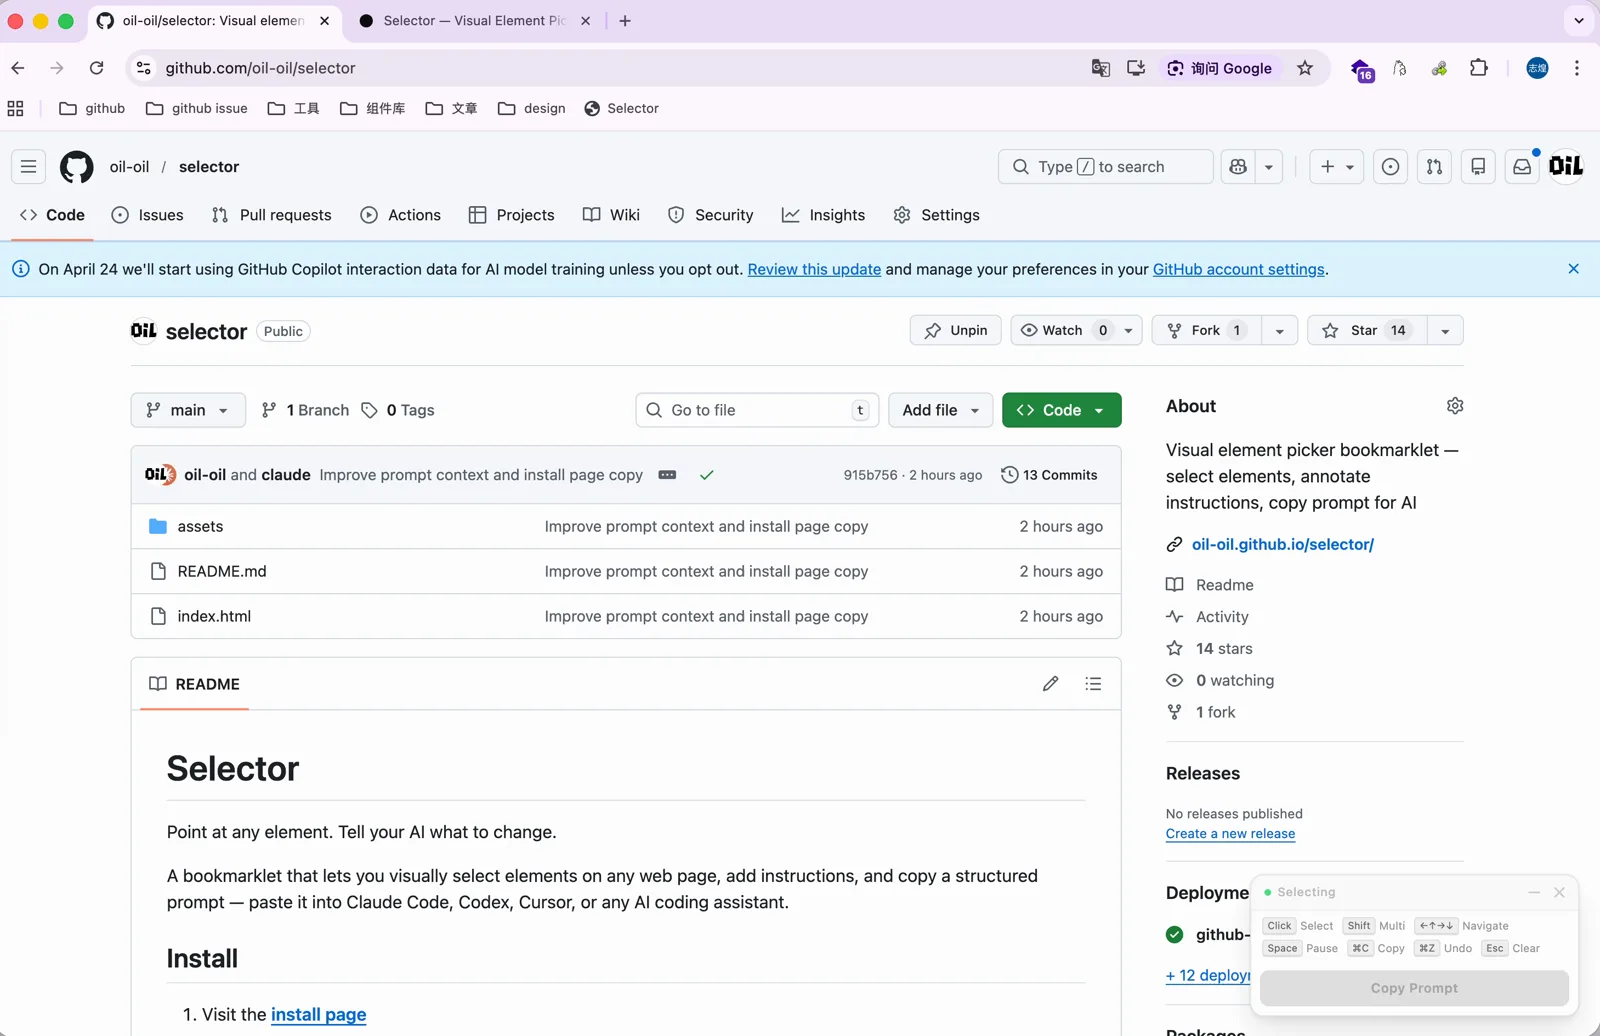This screenshot has width=1600, height=1036.
Task: Open the Star lists dropdown arrow
Action: 1445,331
